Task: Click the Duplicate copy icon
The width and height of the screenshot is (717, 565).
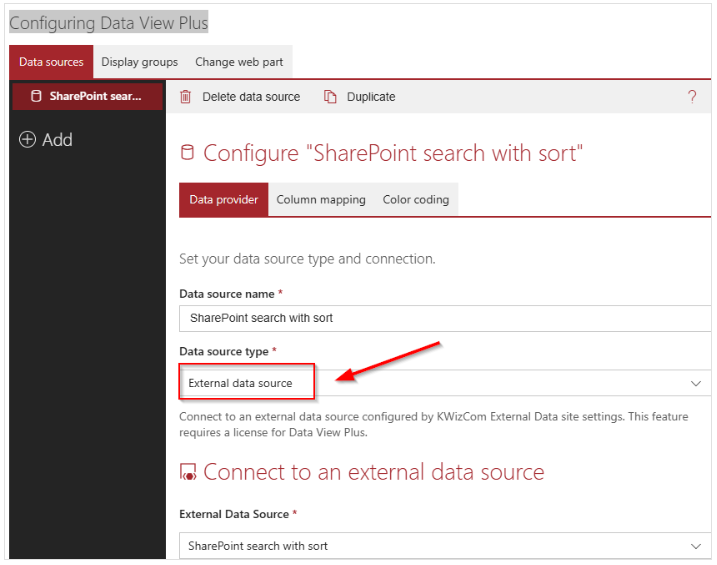Action: pyautogui.click(x=330, y=97)
